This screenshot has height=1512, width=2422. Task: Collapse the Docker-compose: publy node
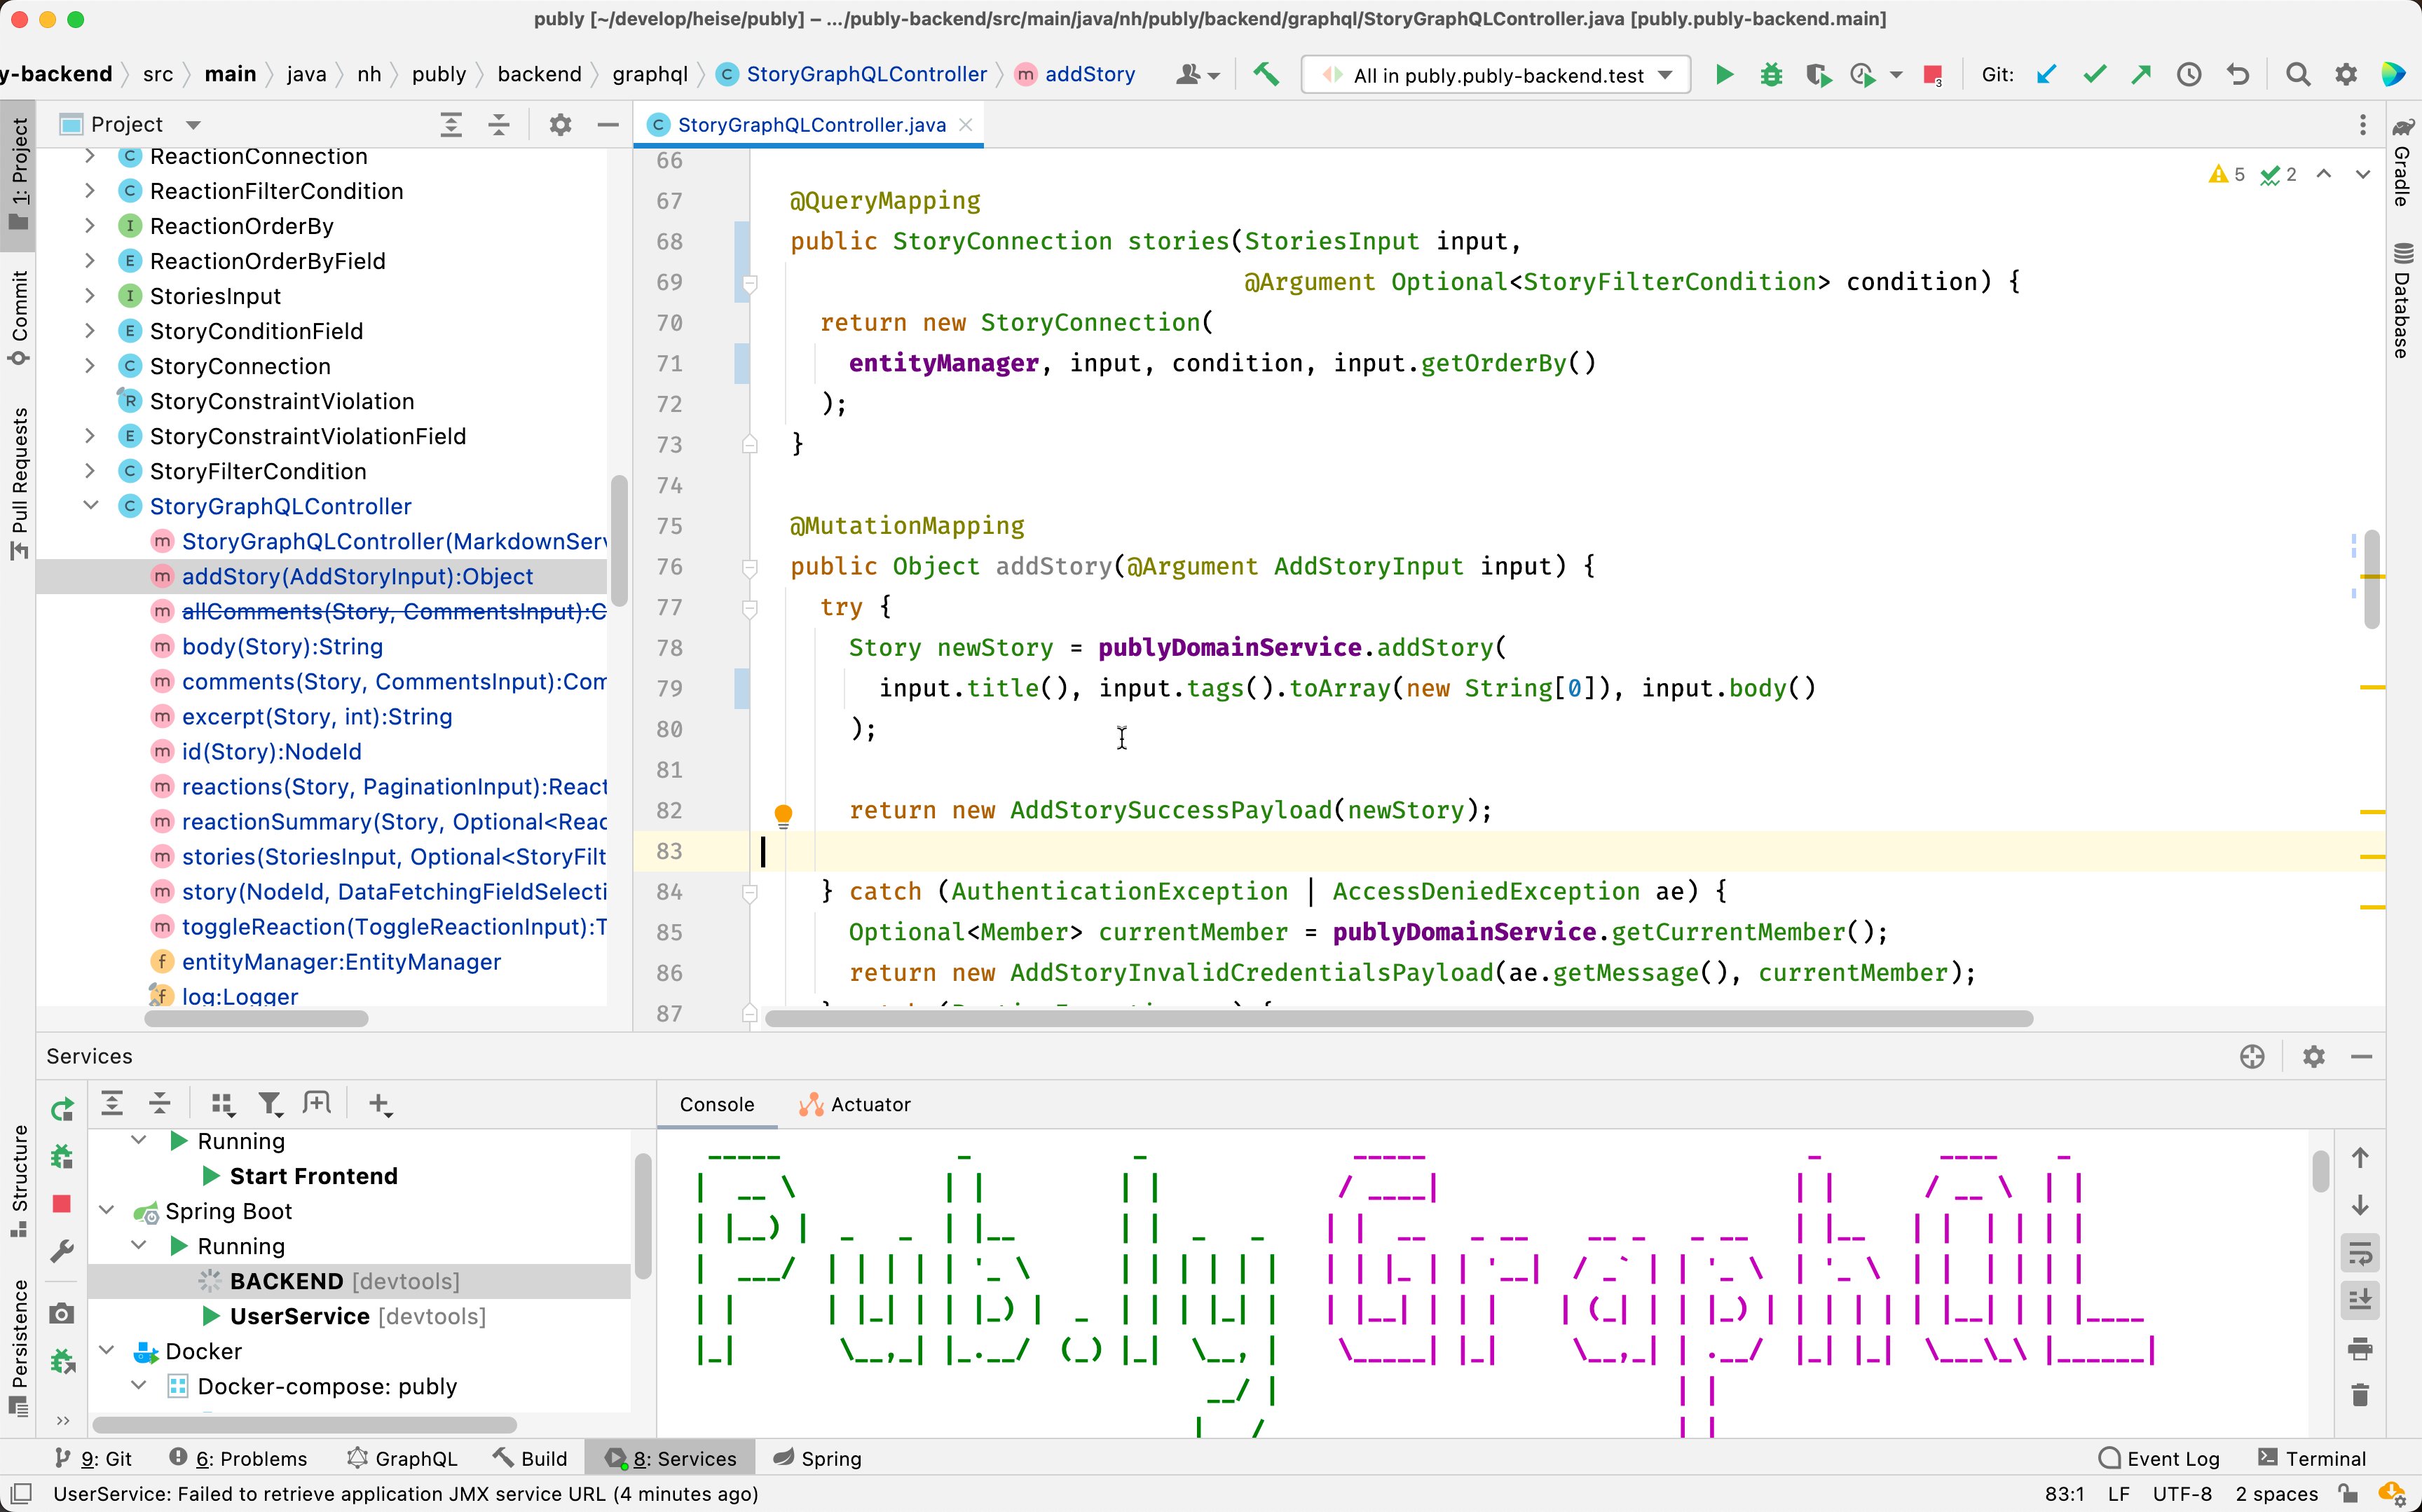coord(139,1386)
